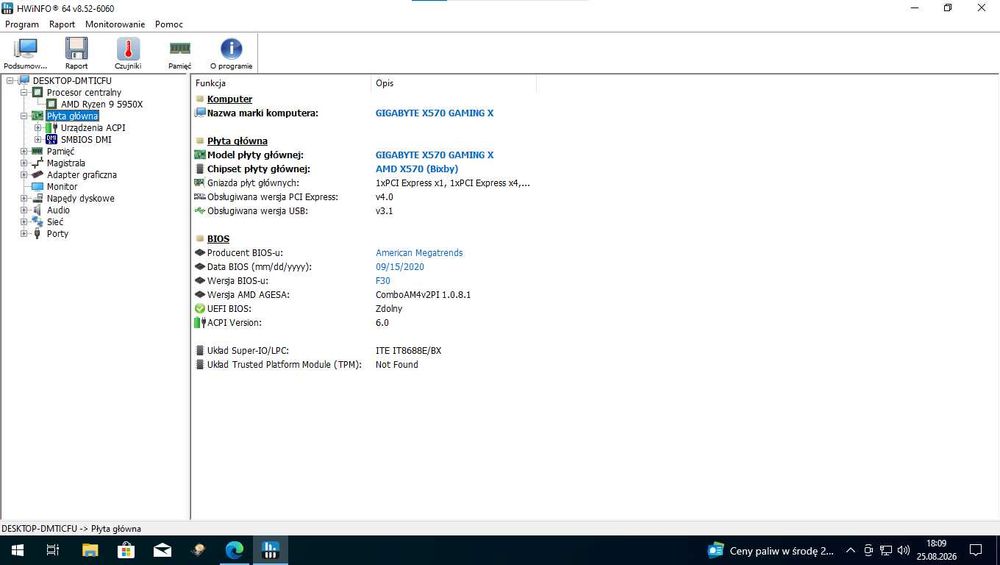1000x565 pixels.
Task: Click the Monitor tree icon
Action: pyautogui.click(x=38, y=186)
